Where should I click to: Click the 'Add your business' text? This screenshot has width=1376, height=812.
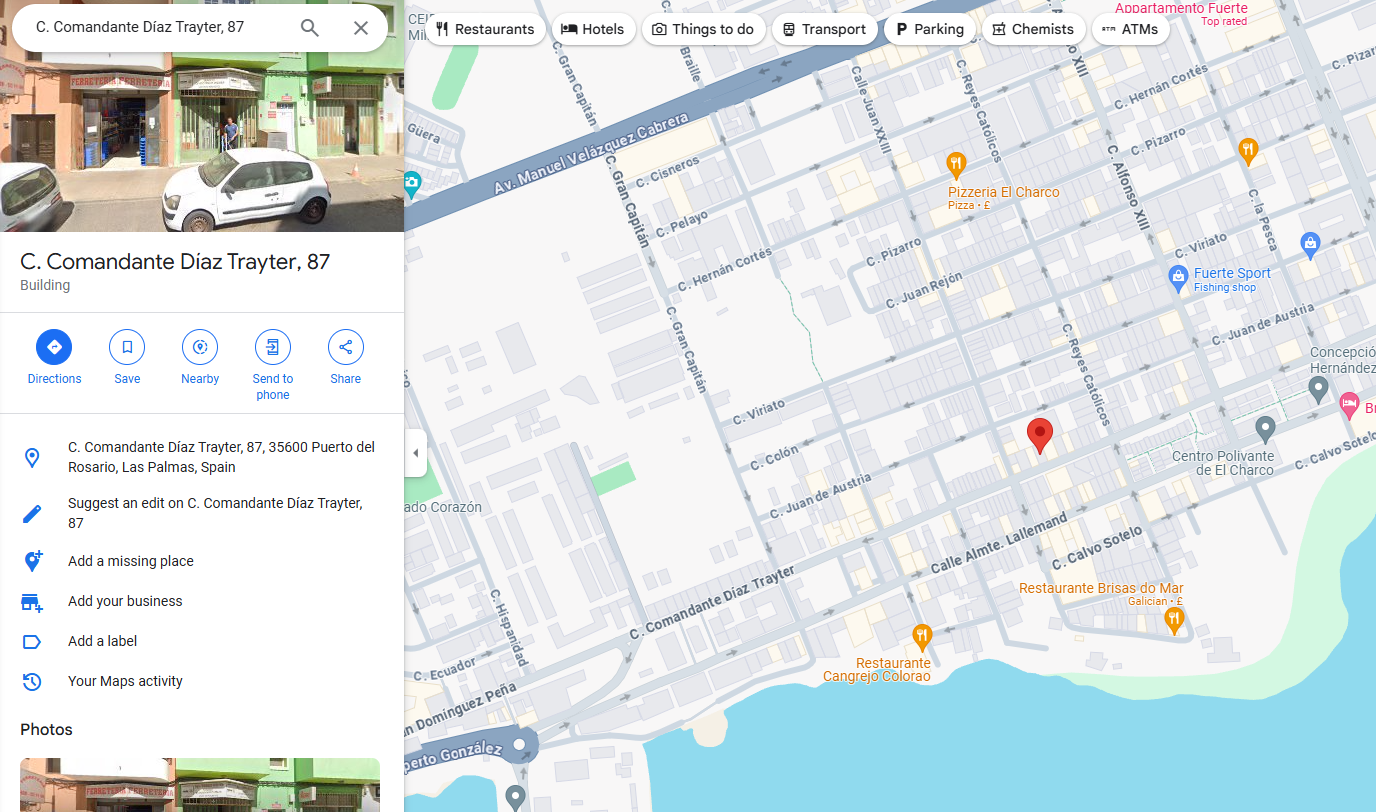[x=125, y=601]
